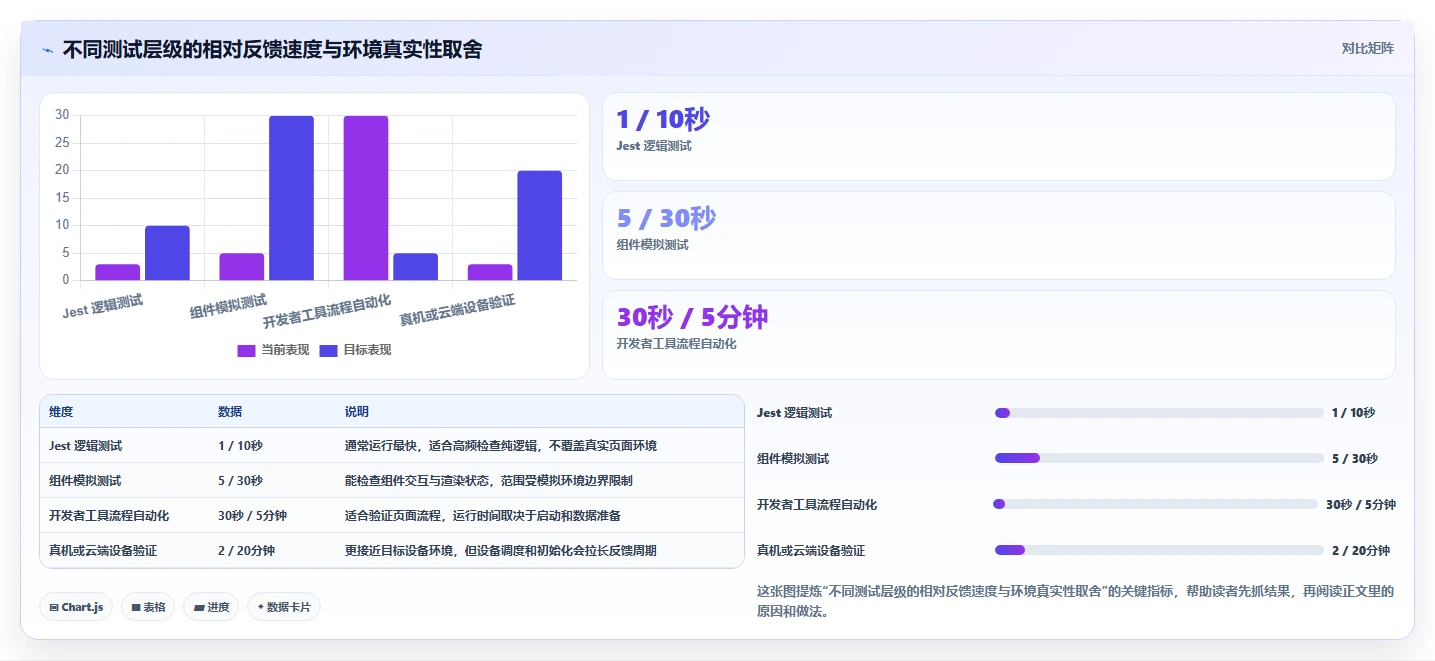This screenshot has width=1435, height=661.
Task: Click the purple 当前表现 legend swatch
Action: coord(246,350)
